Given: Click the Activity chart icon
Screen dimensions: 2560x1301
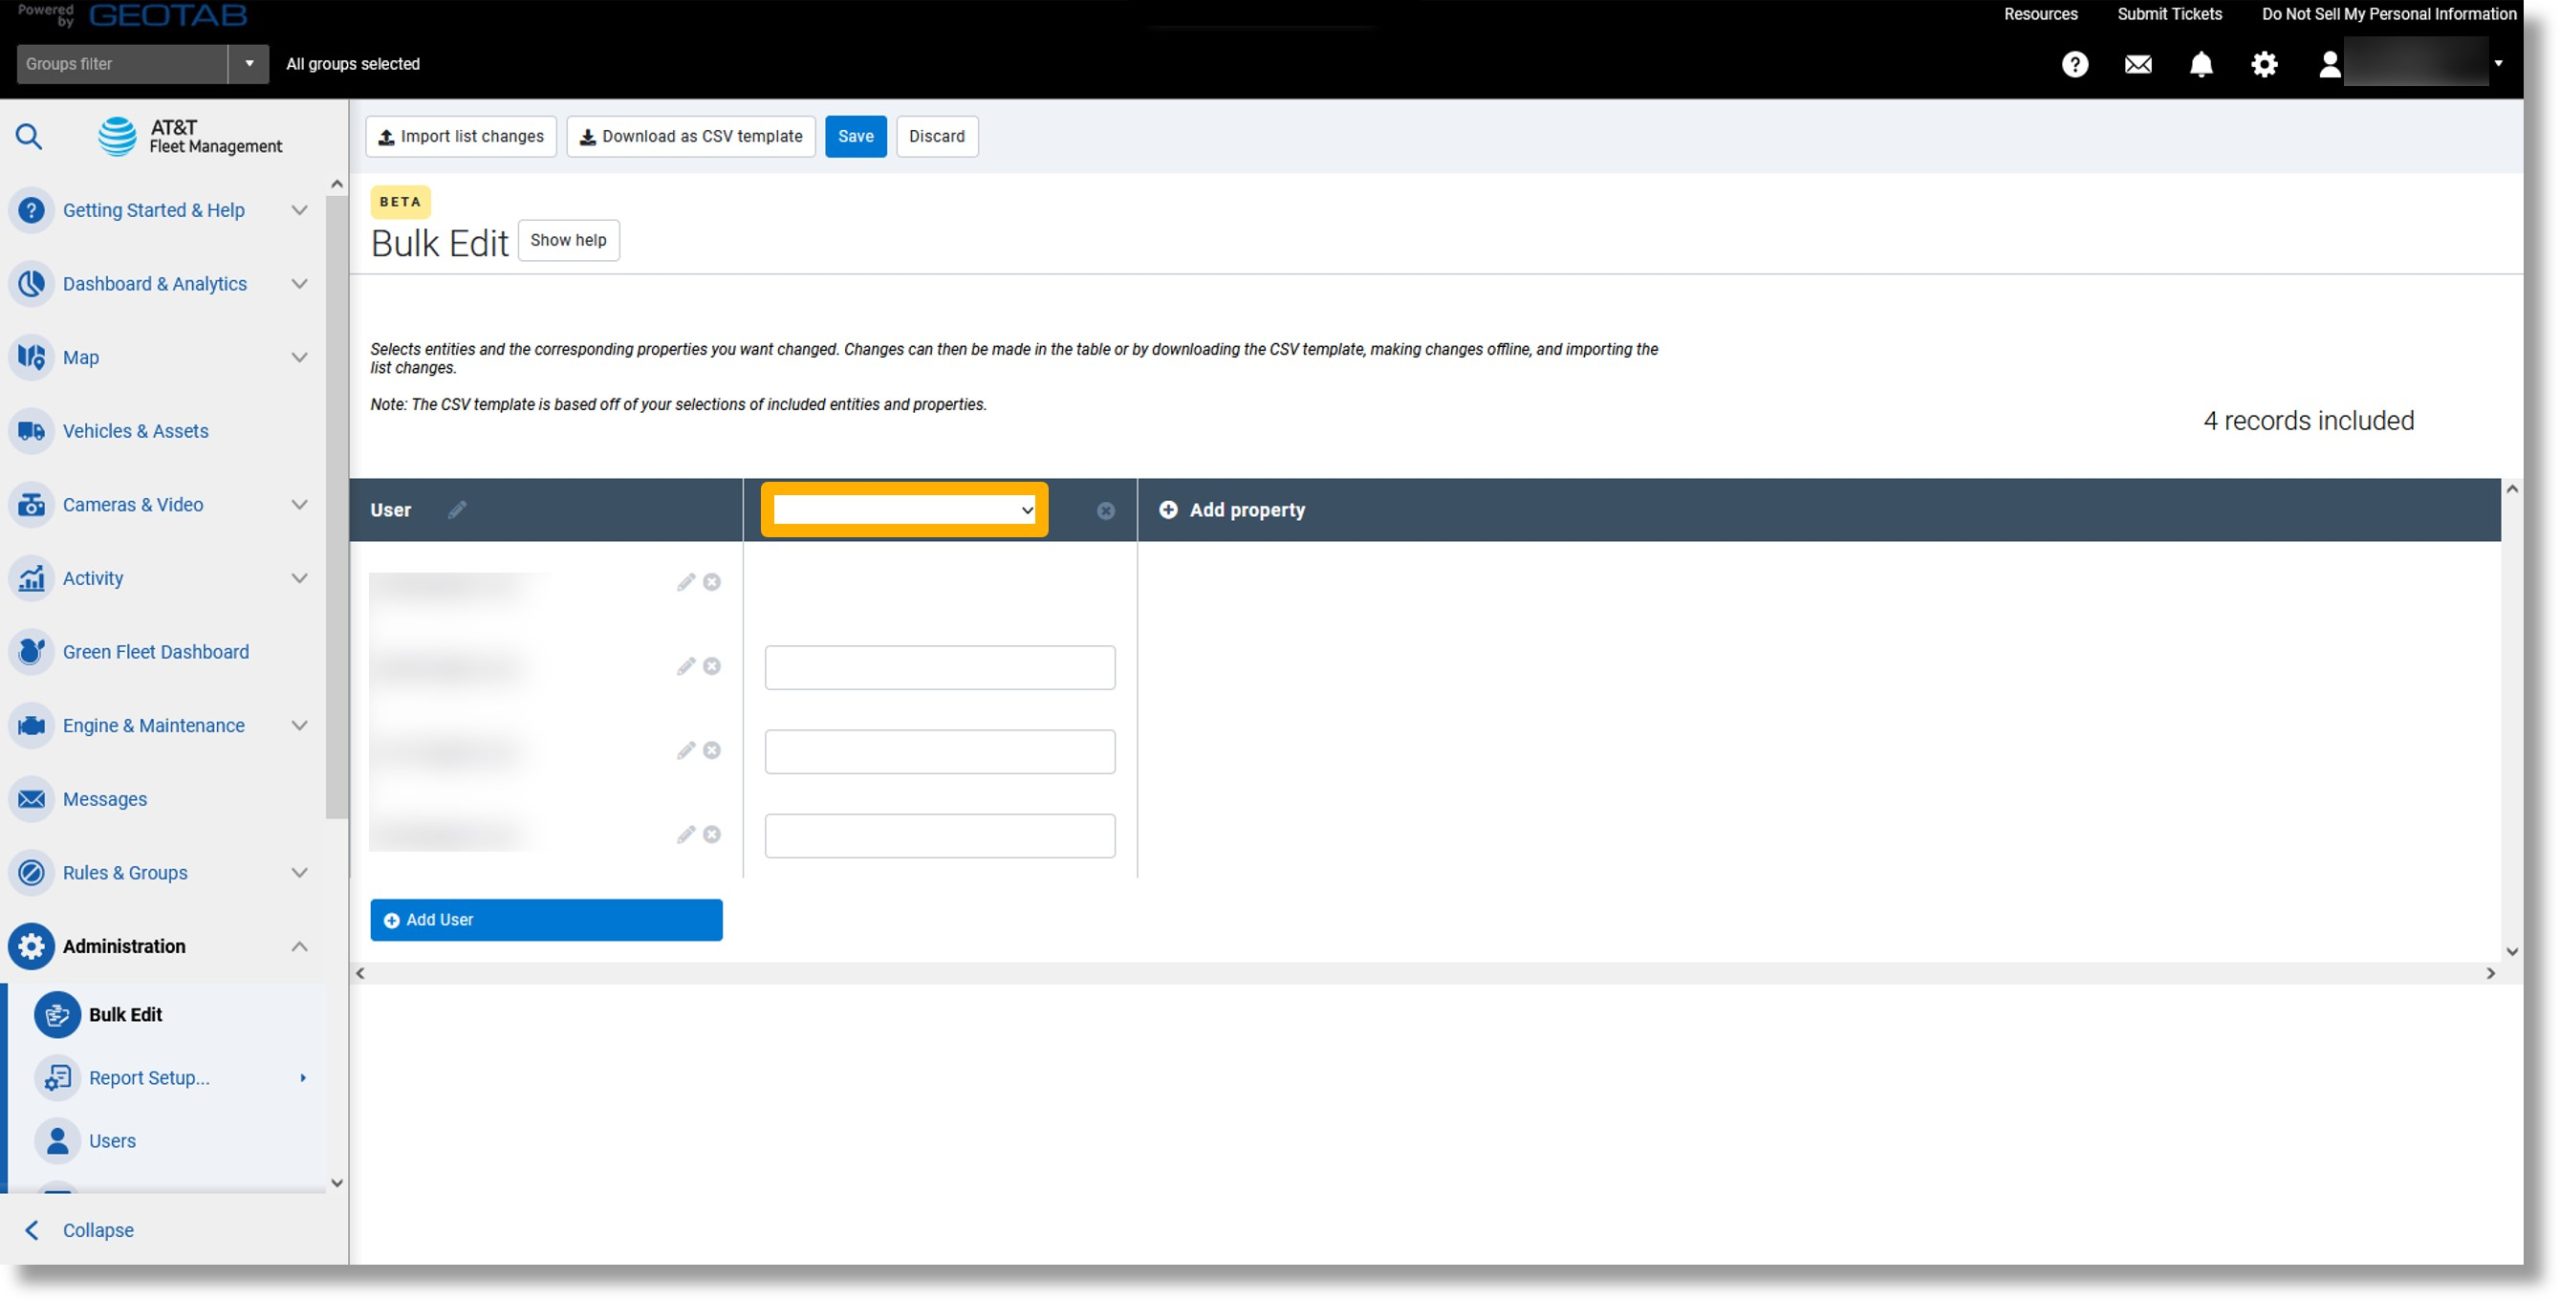Looking at the screenshot, I should (x=31, y=578).
